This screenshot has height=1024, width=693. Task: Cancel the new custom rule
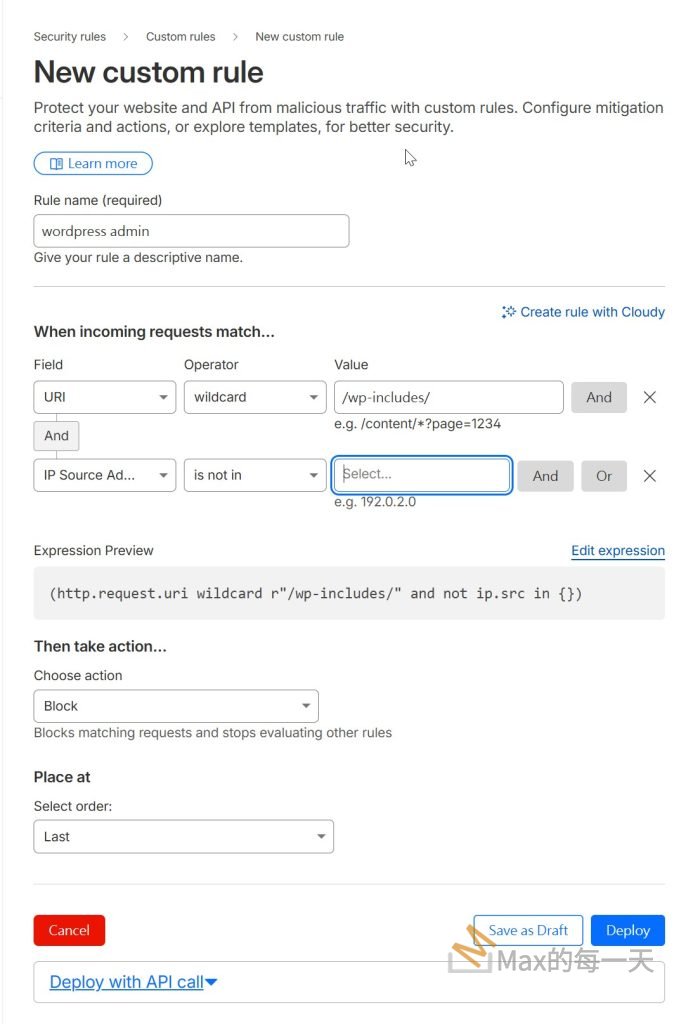coord(69,930)
